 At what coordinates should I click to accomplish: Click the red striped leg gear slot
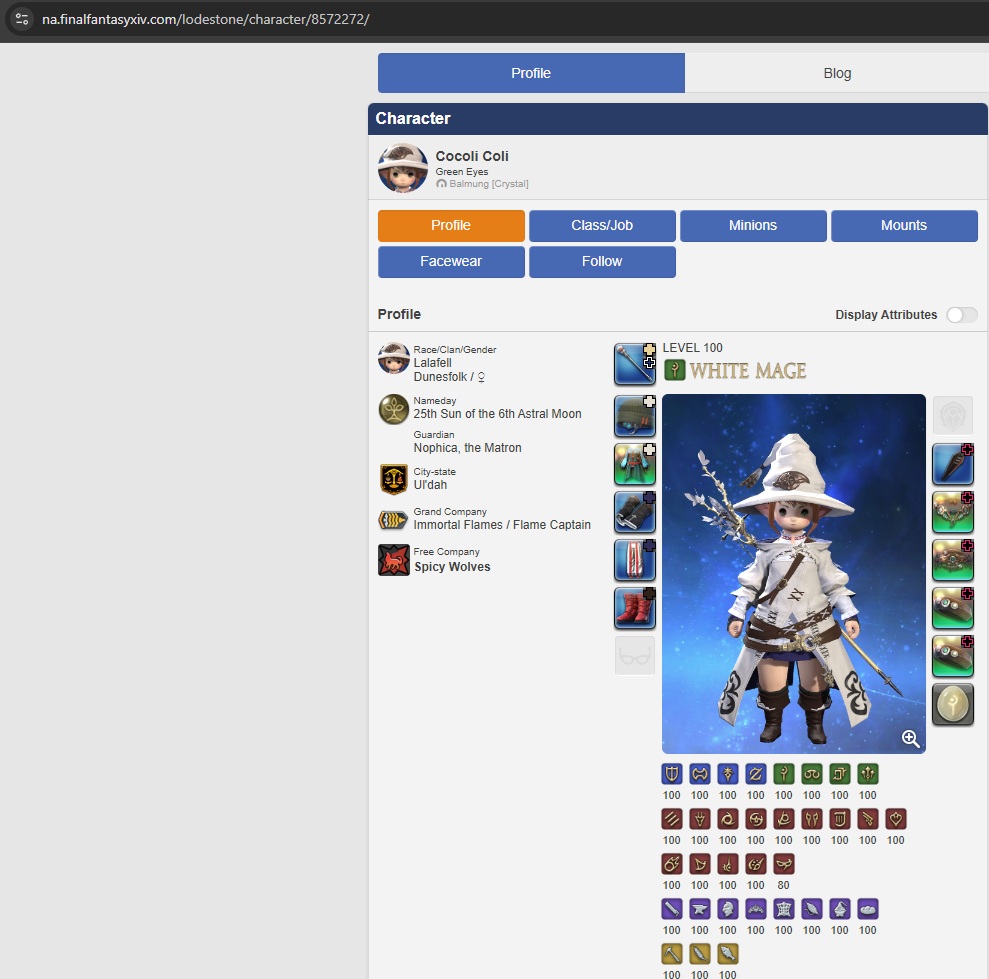coord(635,560)
